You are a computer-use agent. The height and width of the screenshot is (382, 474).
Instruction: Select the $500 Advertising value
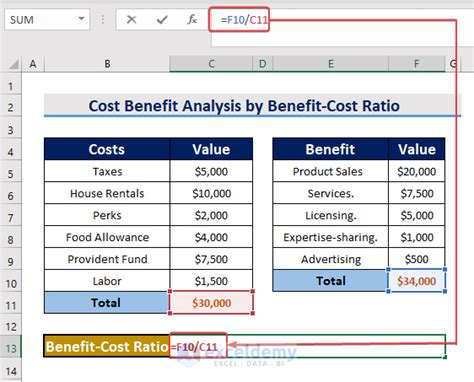pyautogui.click(x=417, y=259)
